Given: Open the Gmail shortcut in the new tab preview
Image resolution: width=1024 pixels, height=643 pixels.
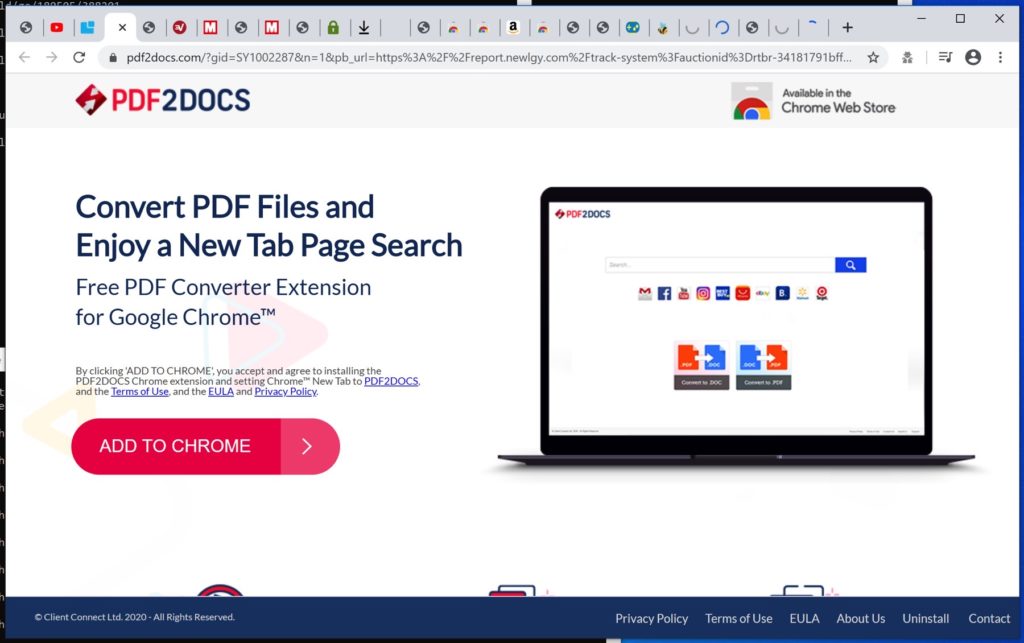Looking at the screenshot, I should (x=646, y=292).
